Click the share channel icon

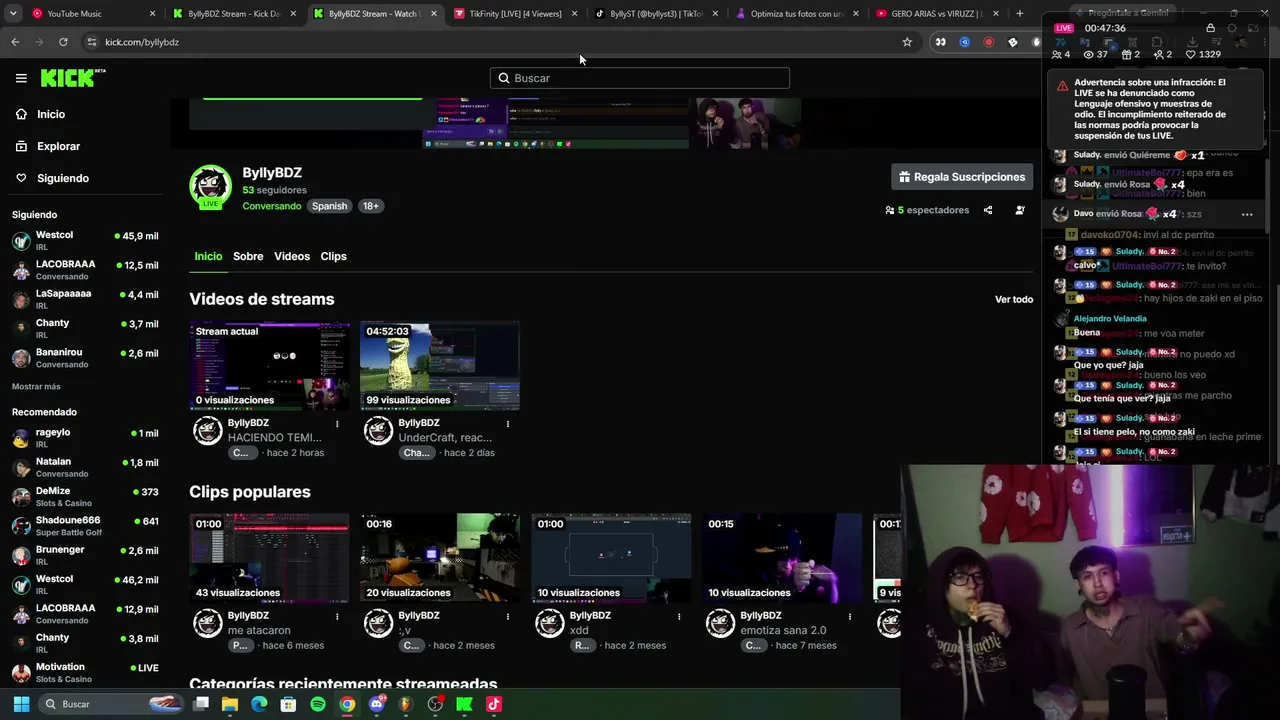point(988,210)
